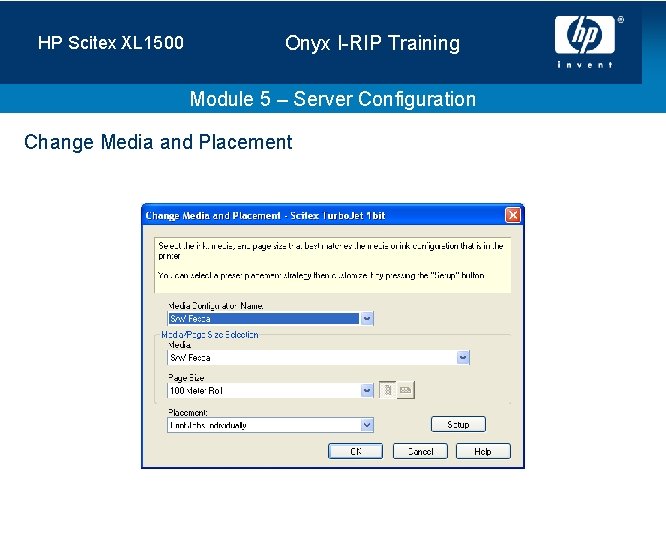Open the Media Configuration Name dropdown
Image resolution: width=666 pixels, height=539 pixels.
(367, 318)
